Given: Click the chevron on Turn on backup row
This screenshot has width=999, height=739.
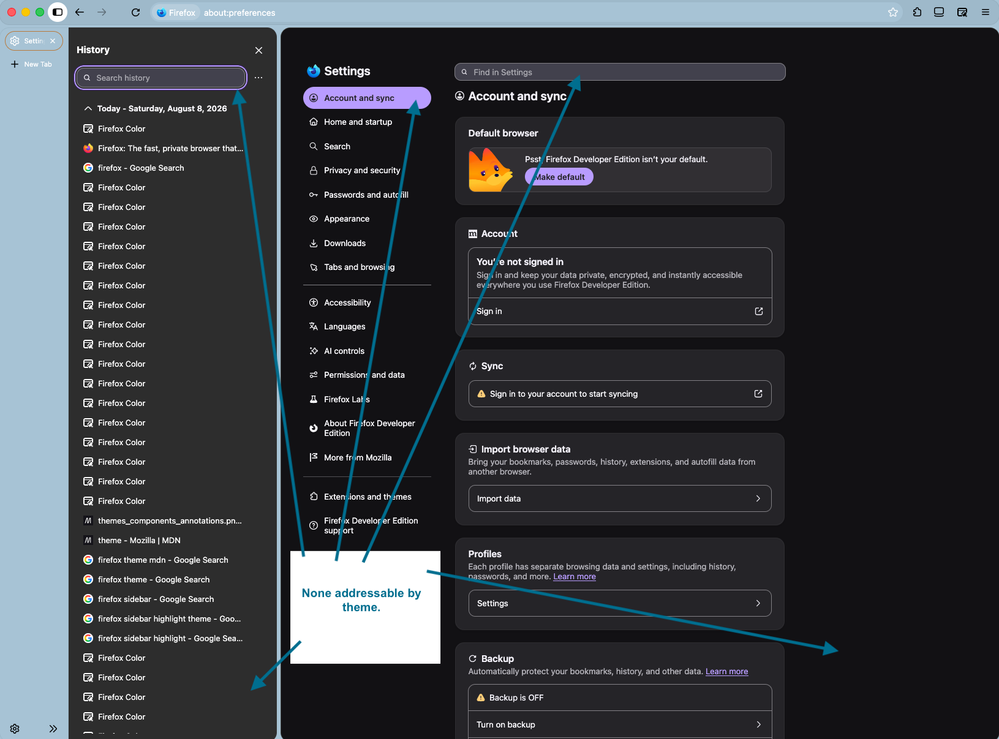Looking at the screenshot, I should tap(758, 724).
